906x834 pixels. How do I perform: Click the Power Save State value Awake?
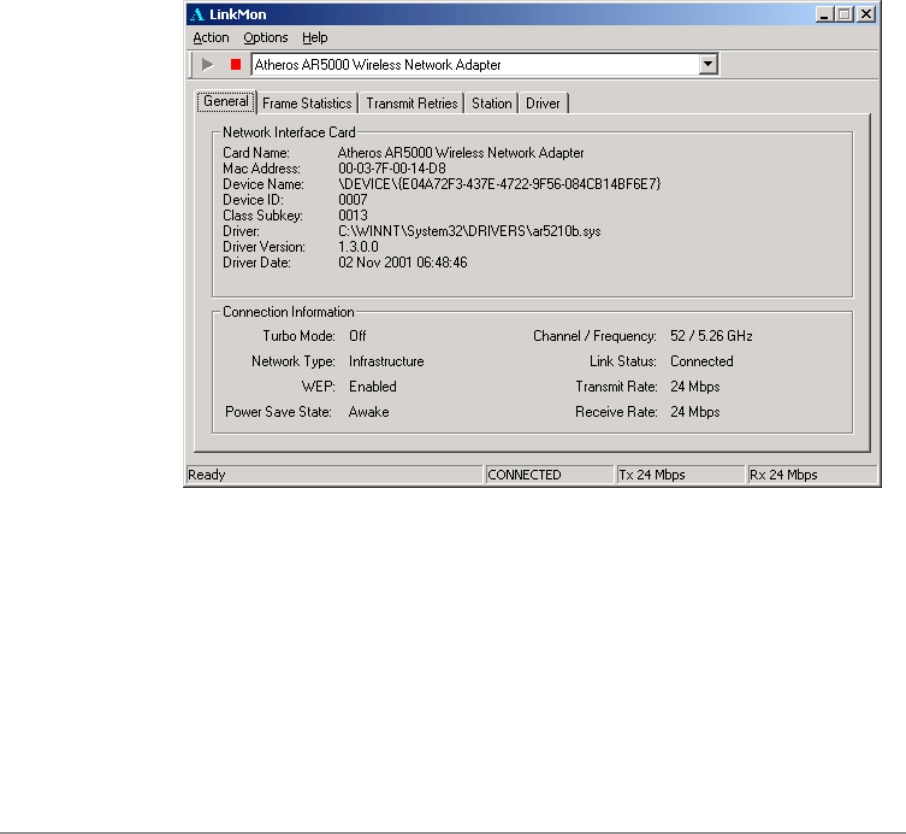[x=369, y=412]
